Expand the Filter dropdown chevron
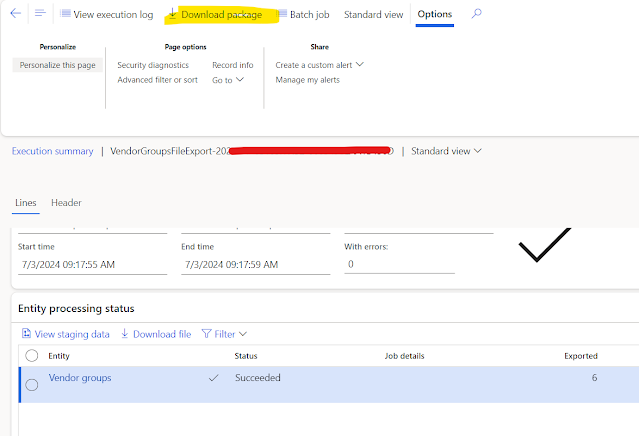This screenshot has width=639, height=436. click(x=243, y=334)
